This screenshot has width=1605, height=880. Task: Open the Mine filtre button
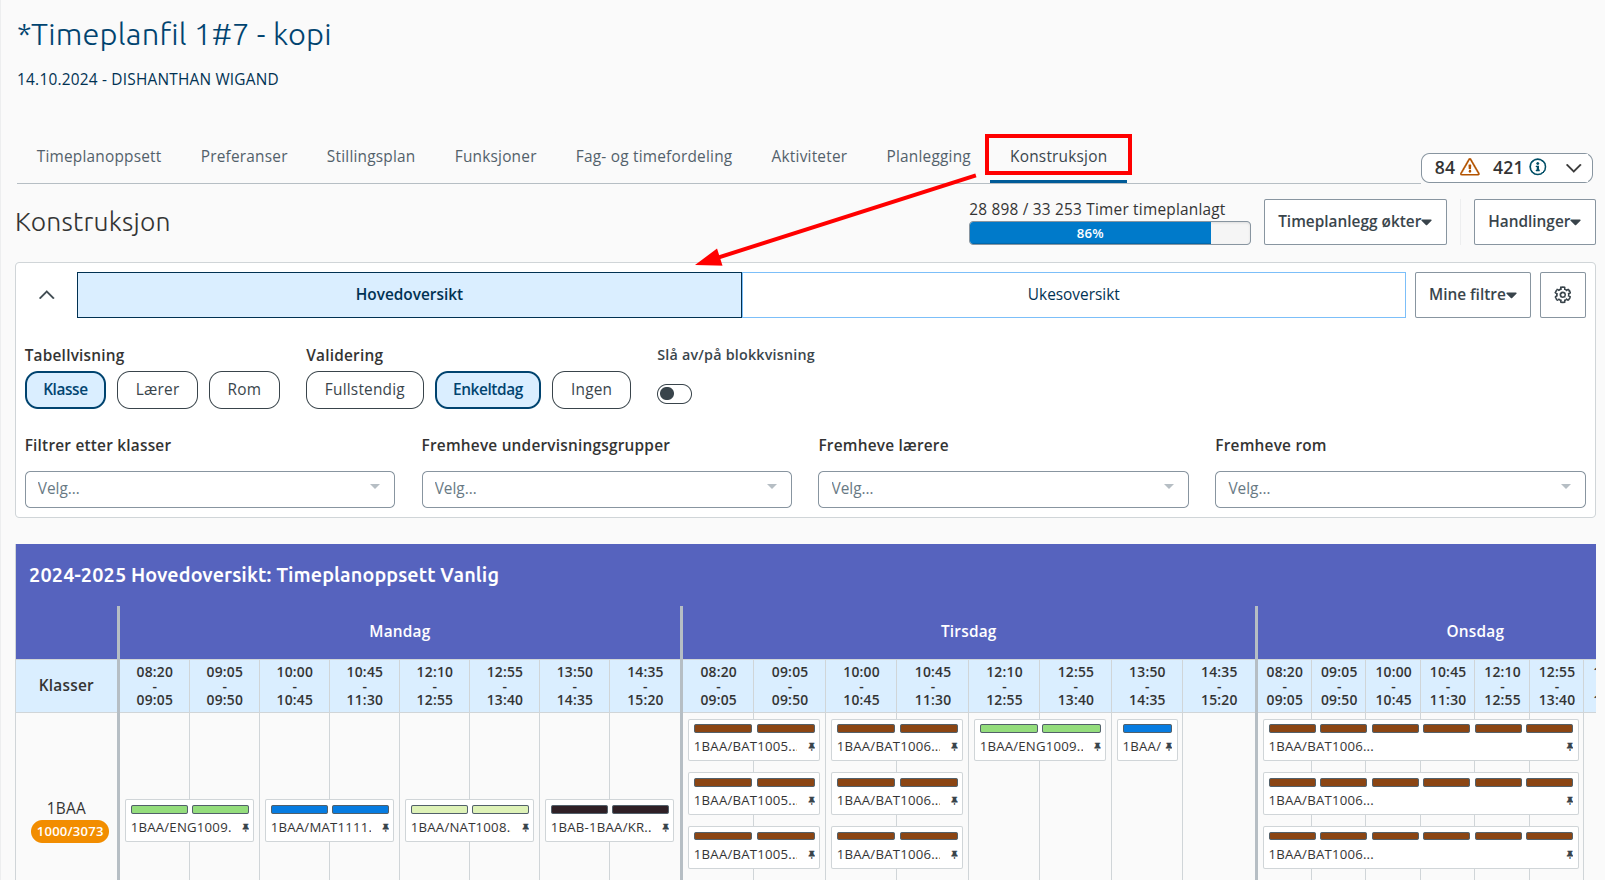coord(1472,295)
